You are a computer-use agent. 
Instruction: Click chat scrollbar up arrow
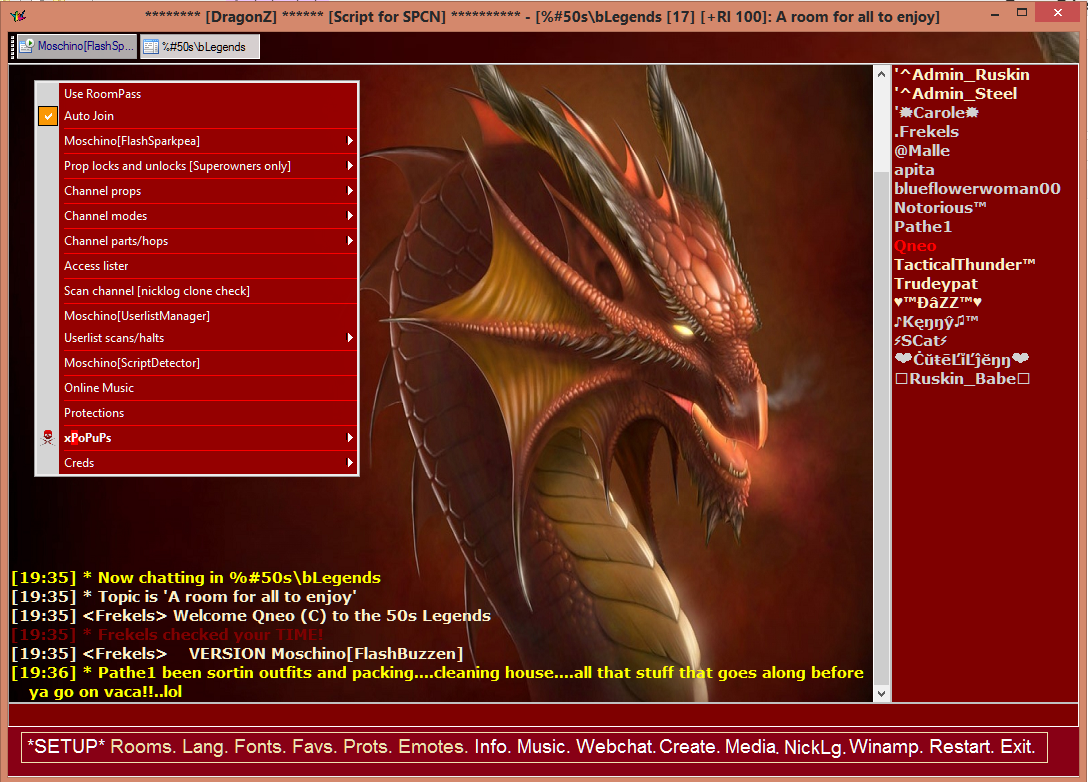point(881,74)
